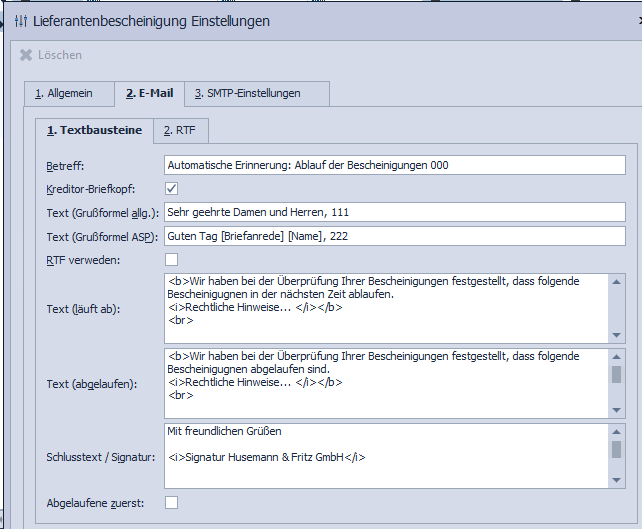
Task: Focus the Text (Grußformel ASP) field
Action: coord(394,236)
